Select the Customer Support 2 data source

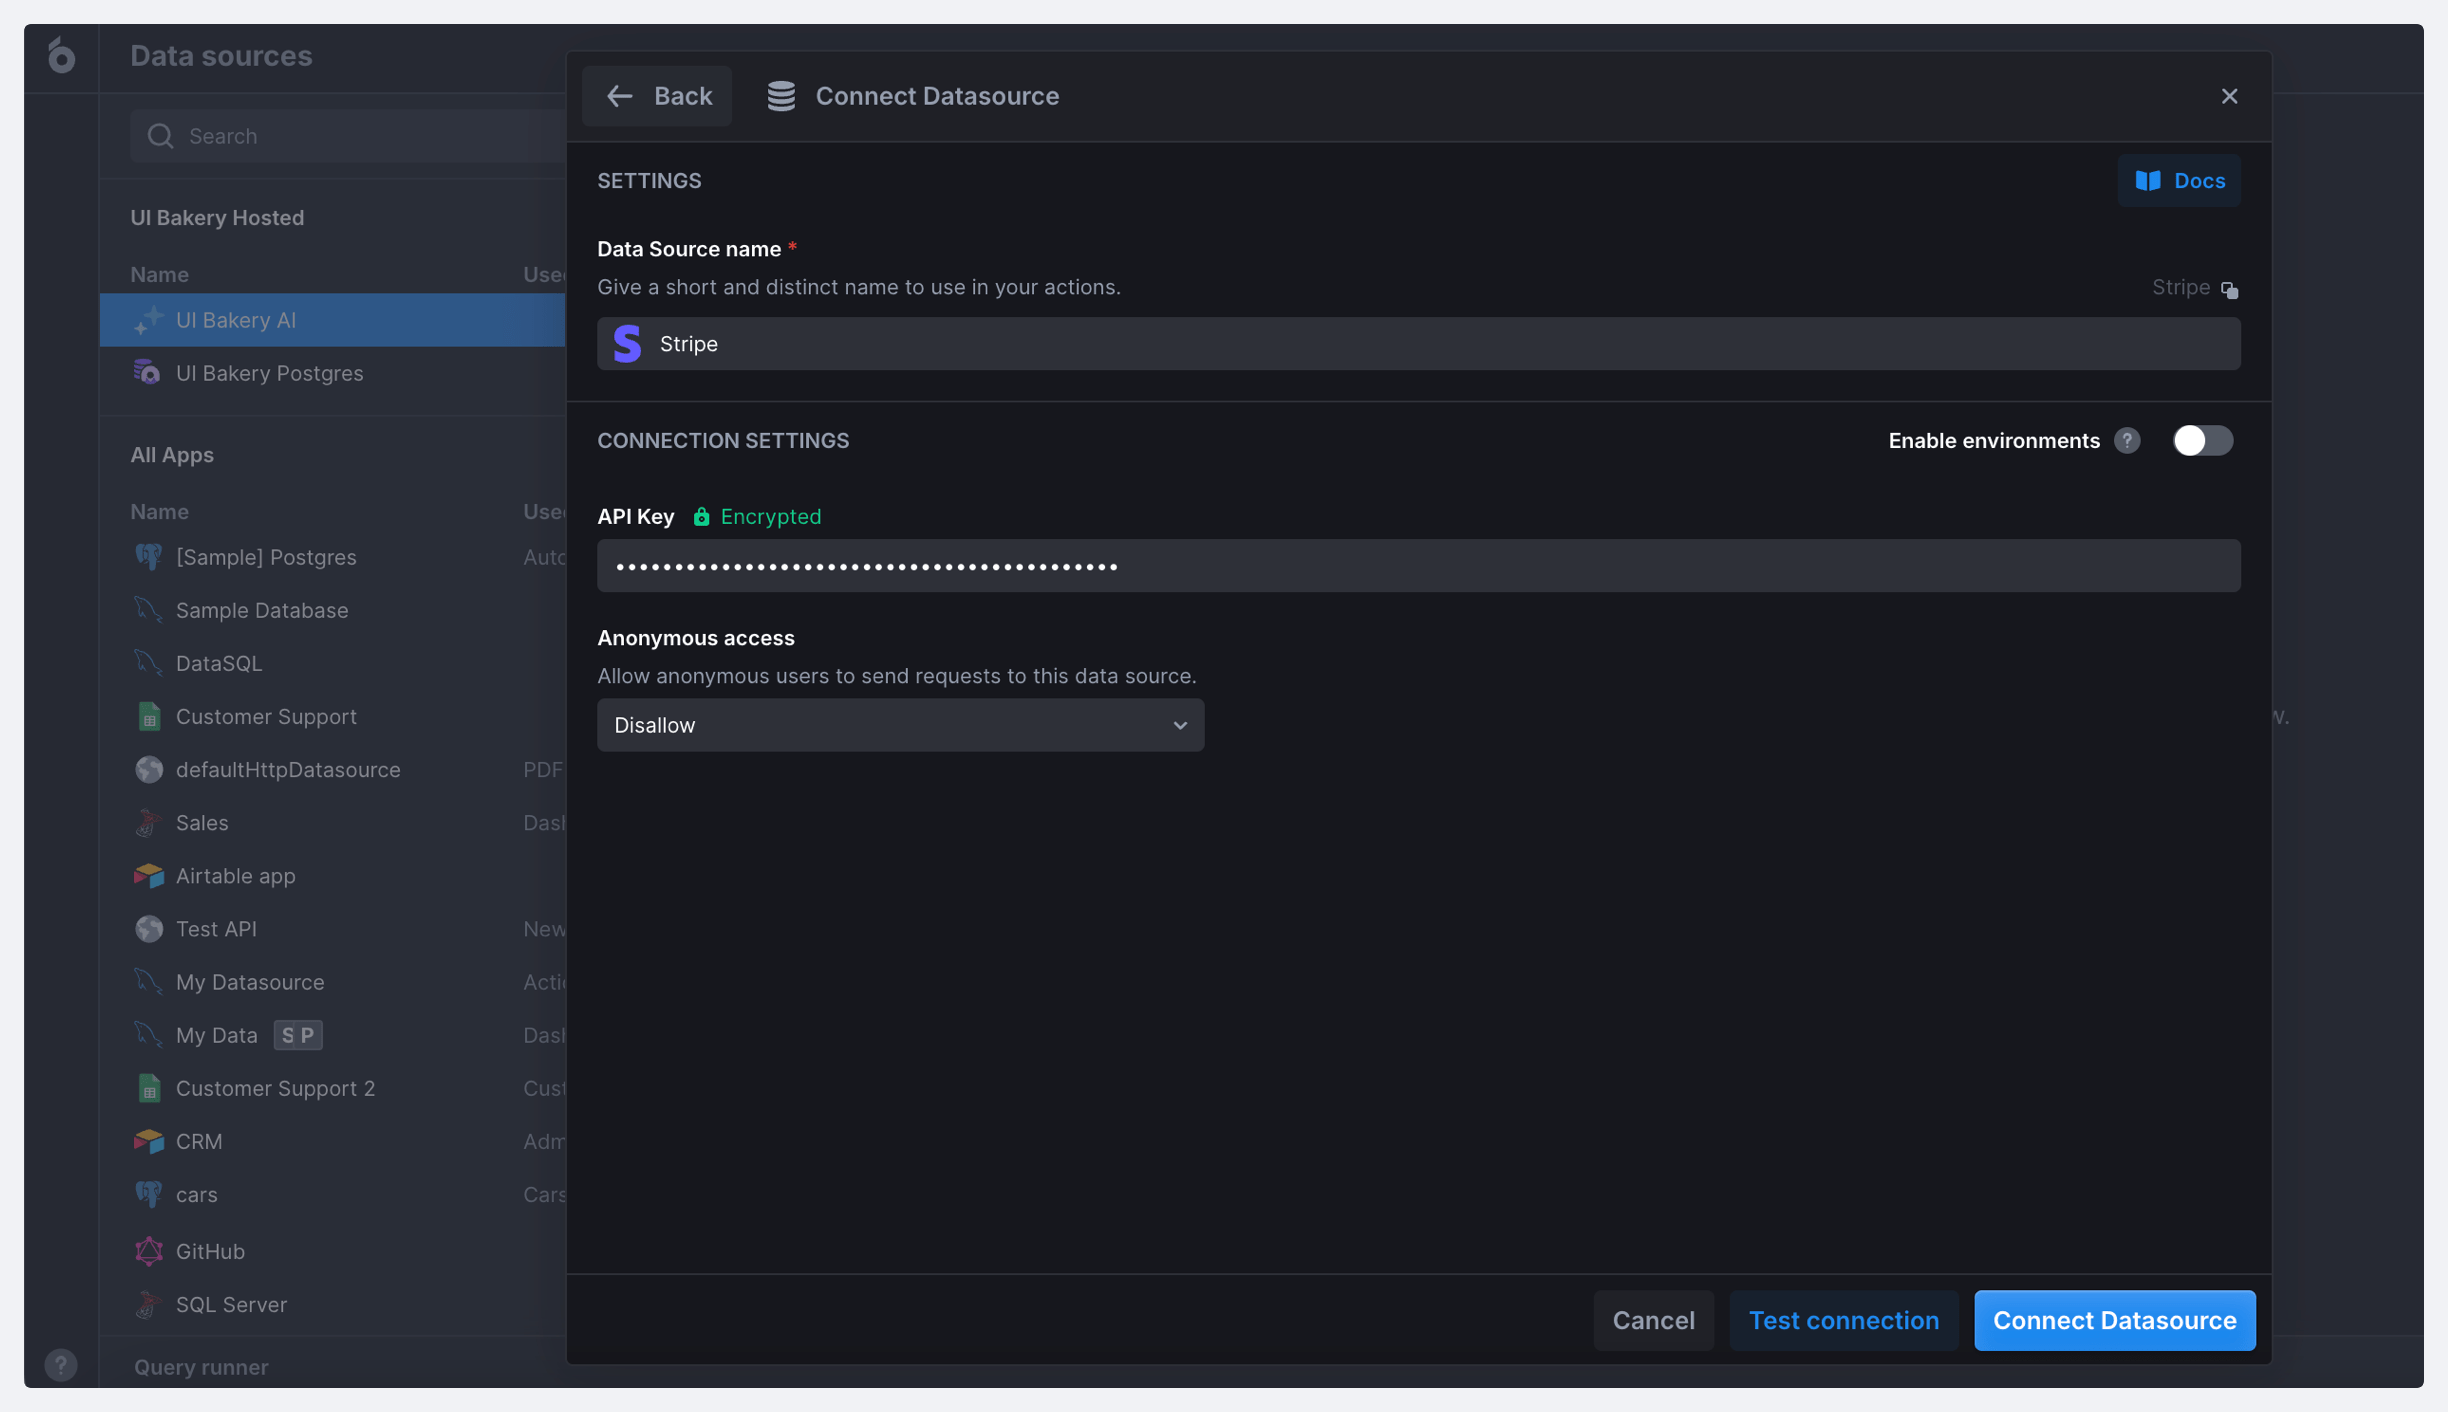click(x=275, y=1088)
